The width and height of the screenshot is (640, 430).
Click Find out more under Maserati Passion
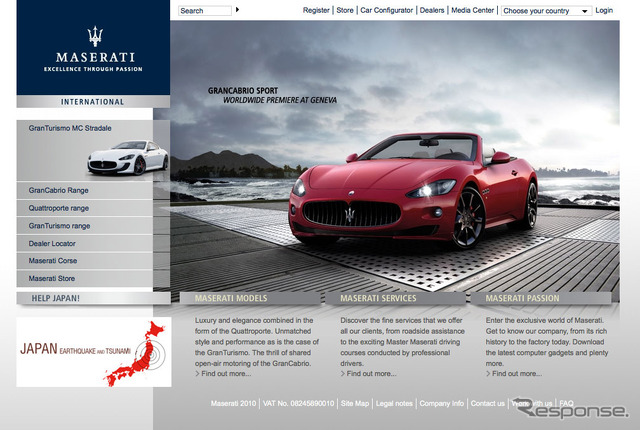(x=514, y=374)
